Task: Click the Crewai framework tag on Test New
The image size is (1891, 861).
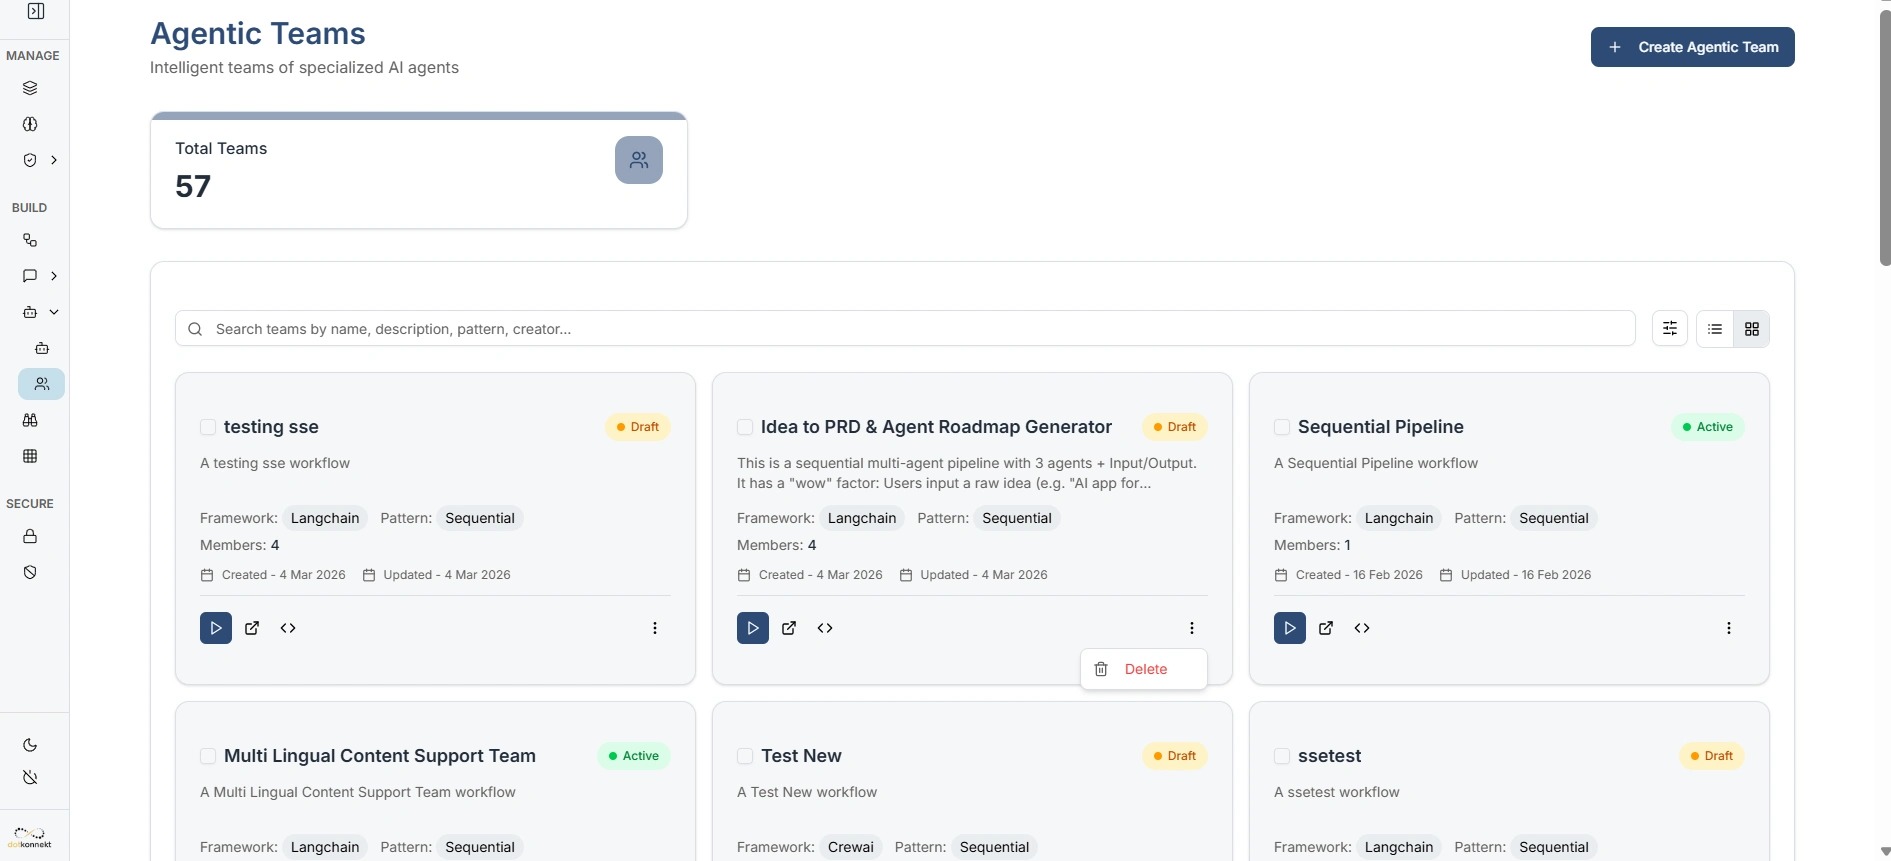Action: (x=851, y=847)
